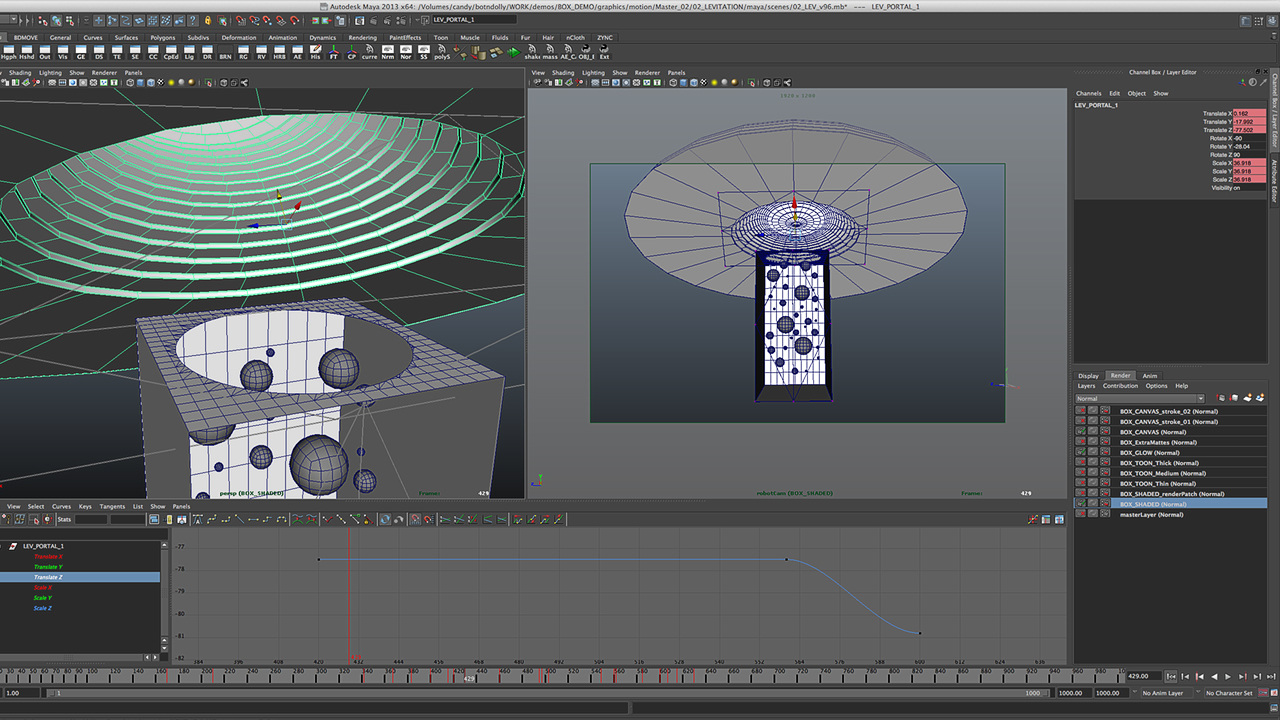Open the Normal blend mode dropdown
This screenshot has height=720, width=1280.
point(1139,398)
